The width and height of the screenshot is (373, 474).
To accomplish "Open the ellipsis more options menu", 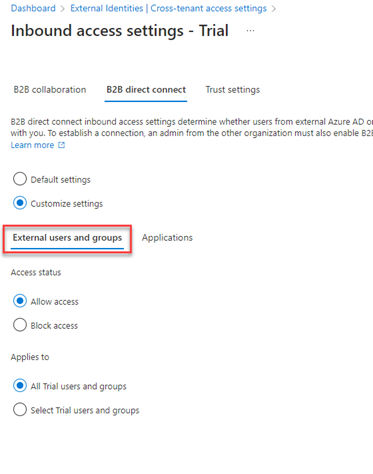I will click(250, 31).
